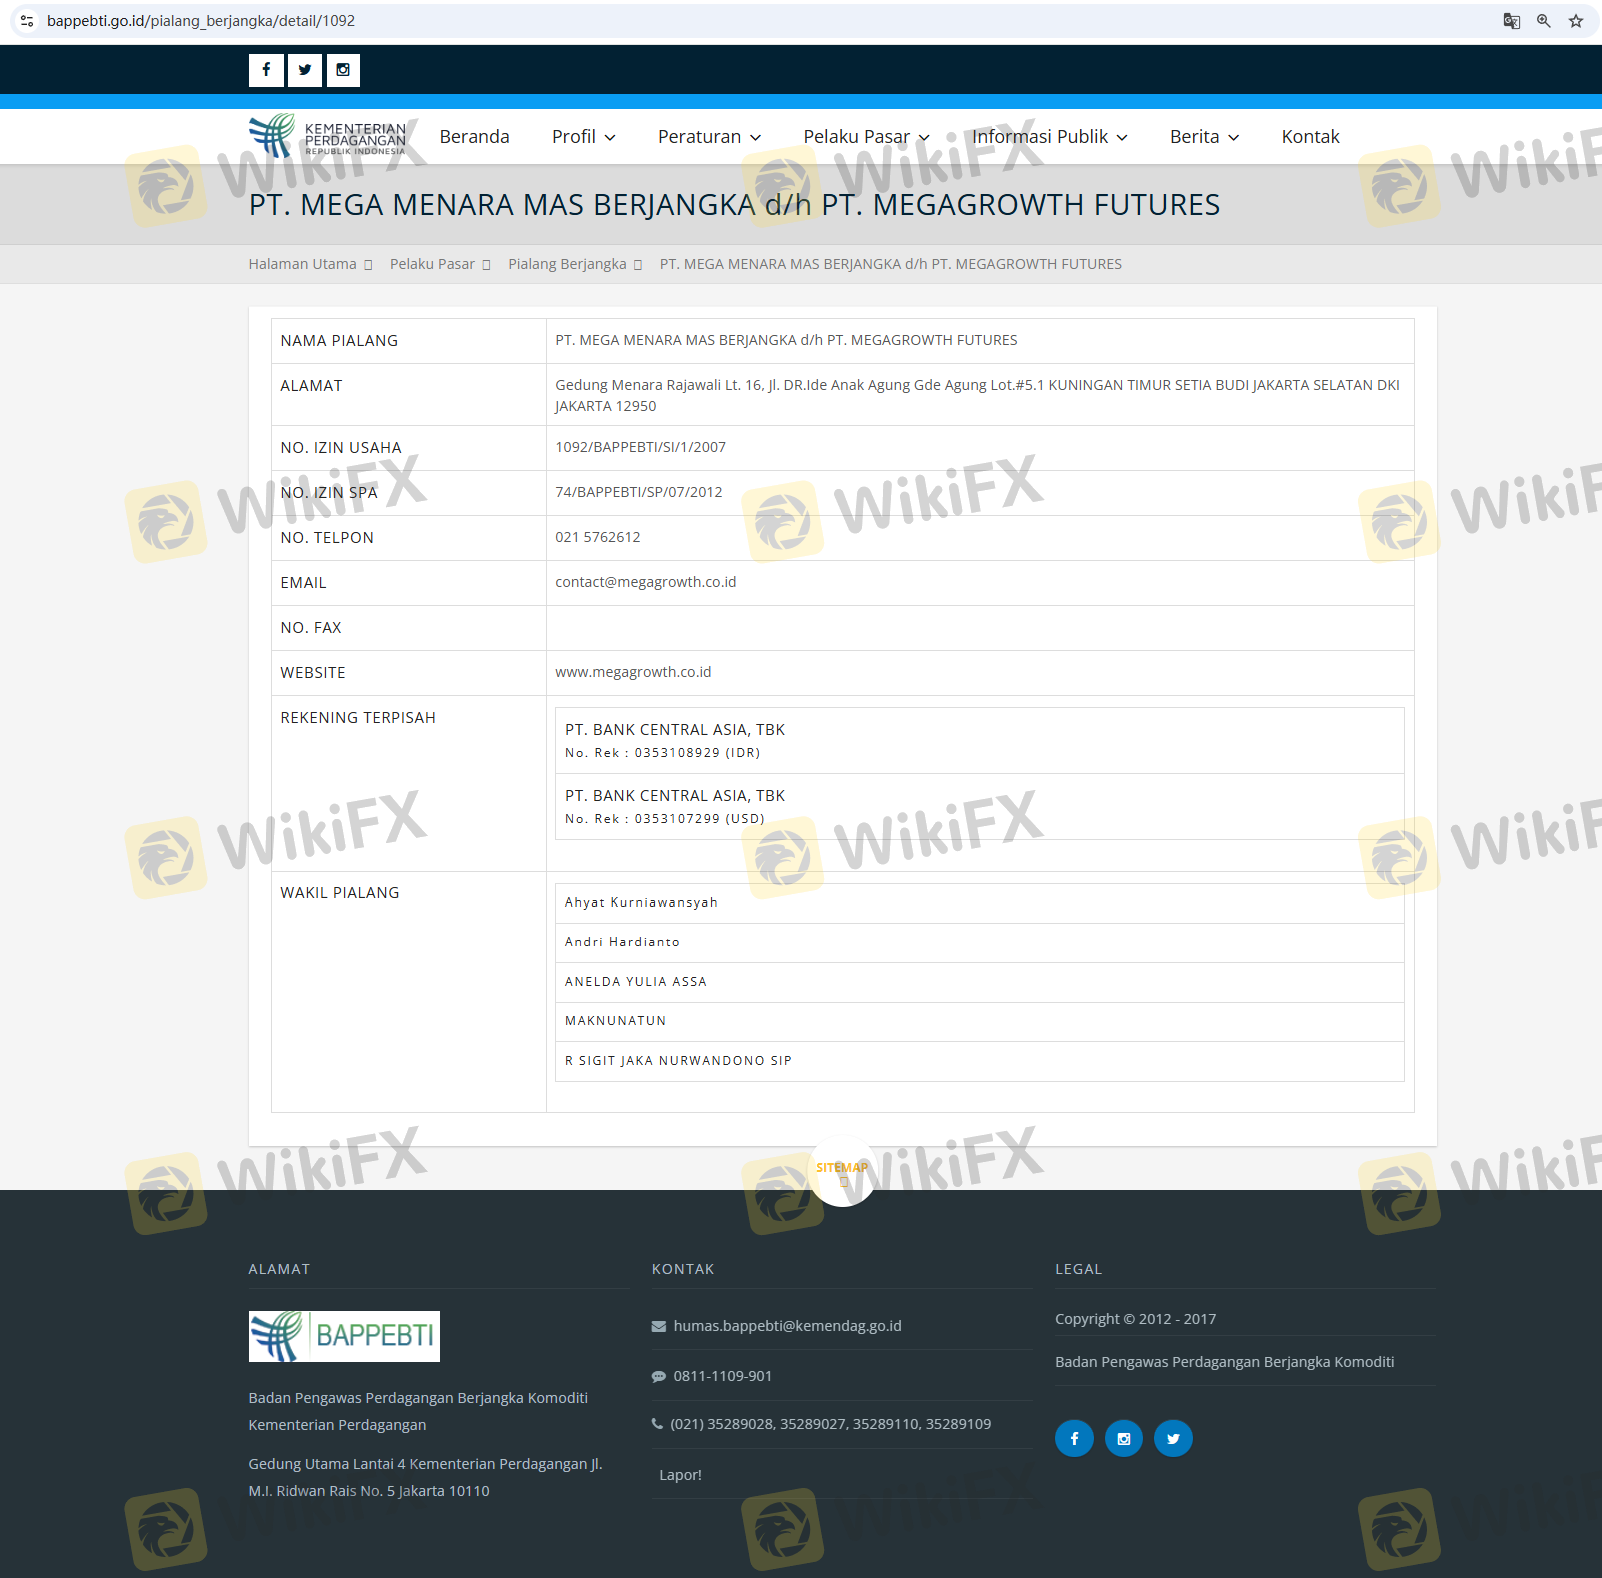Screen dimensions: 1602x1578
Task: Click the humas.bappebti@kemendag.go.id email link
Action: 788,1326
